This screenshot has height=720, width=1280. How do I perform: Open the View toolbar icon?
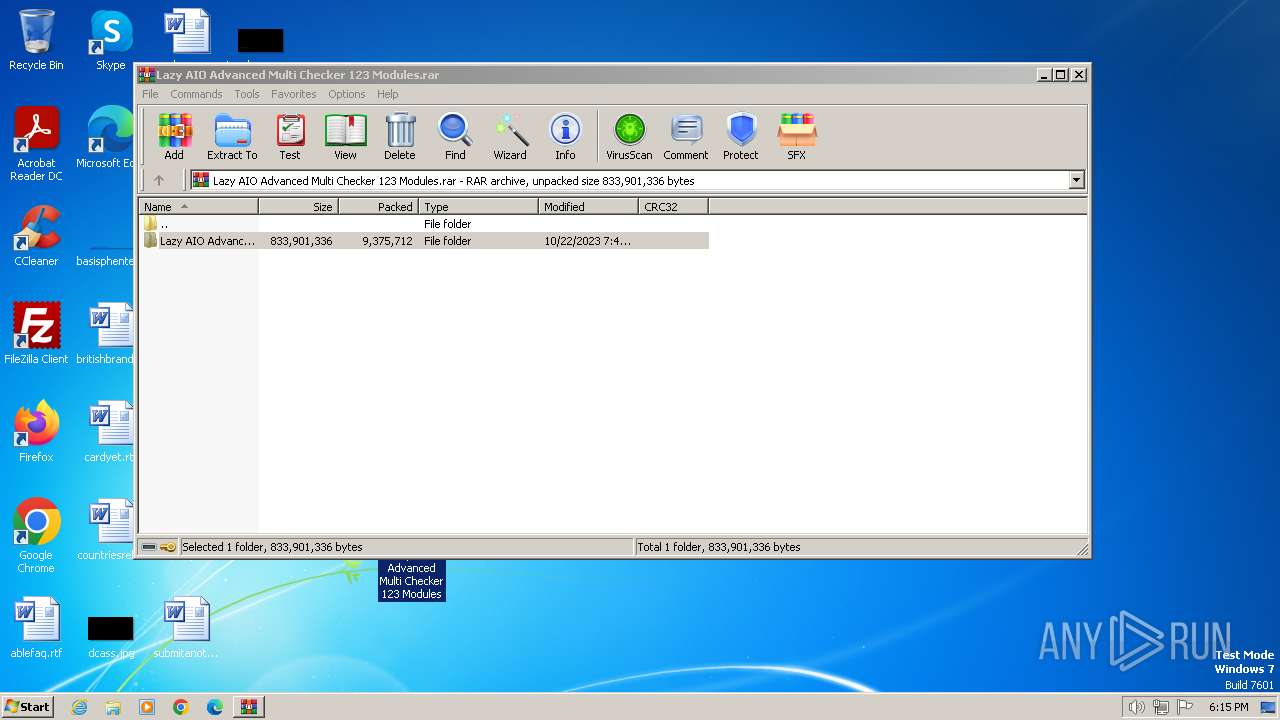tap(345, 137)
